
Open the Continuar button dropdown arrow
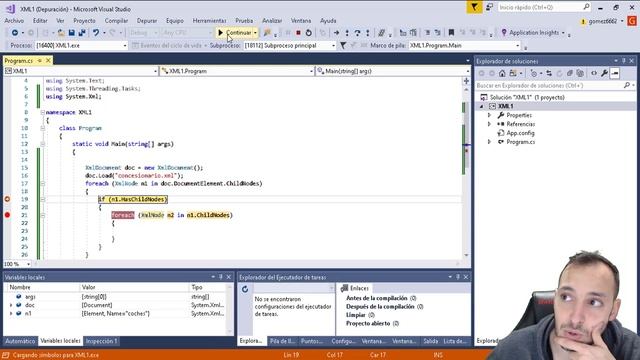click(x=256, y=33)
